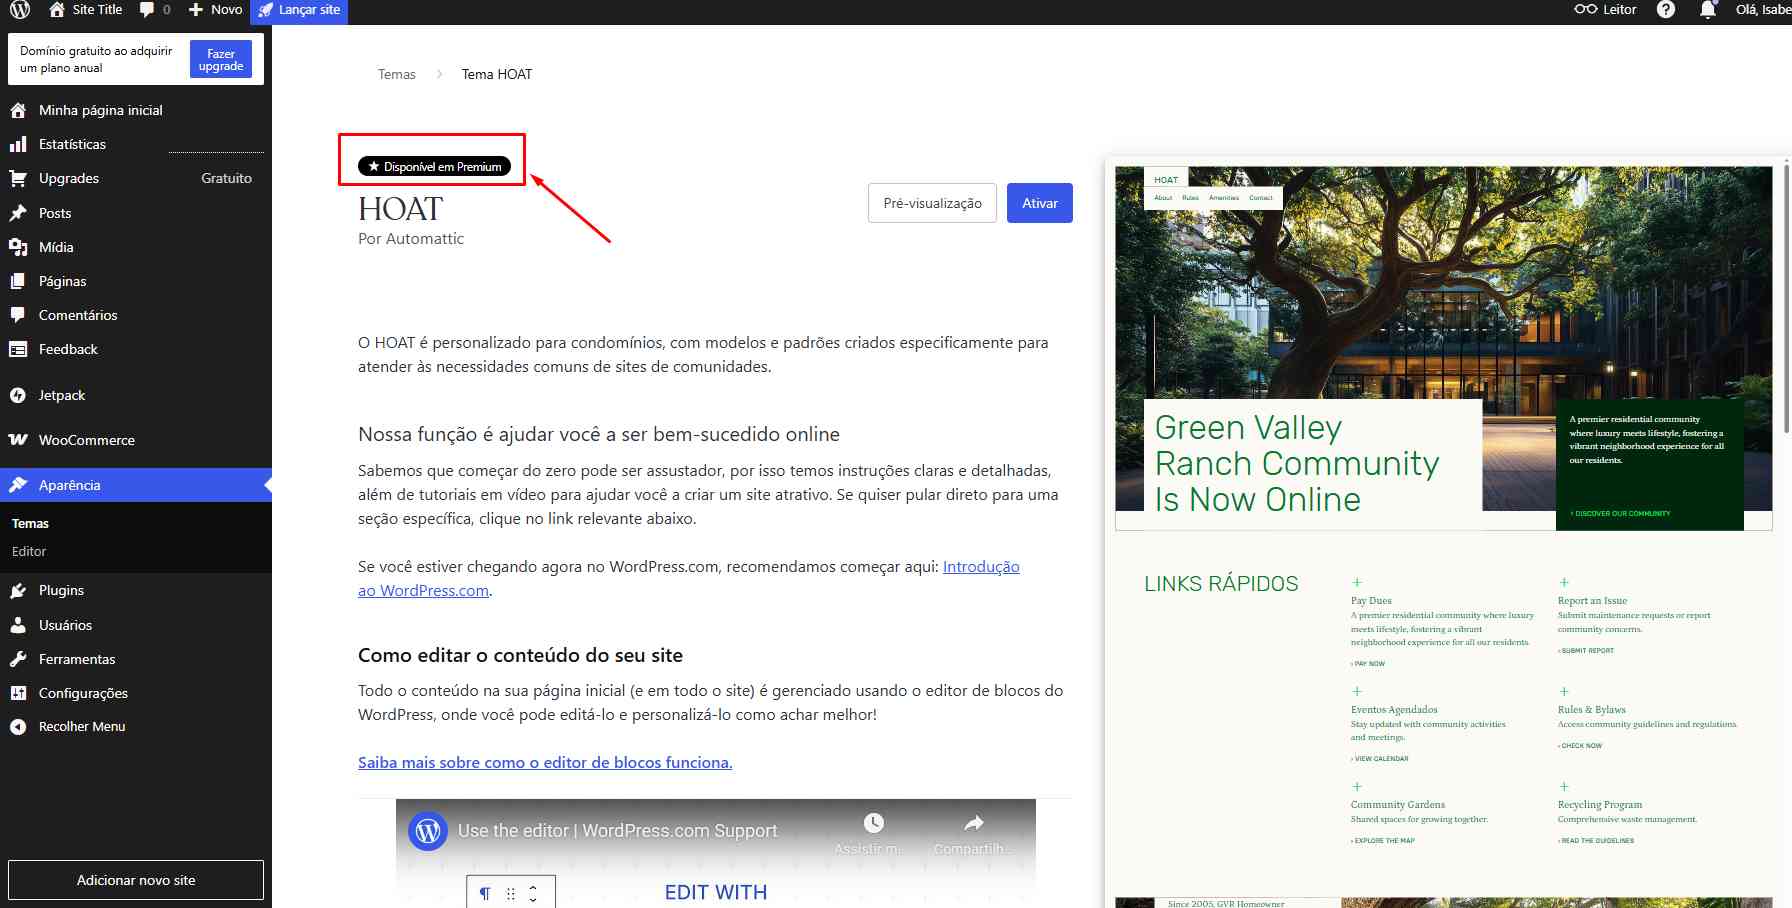The image size is (1792, 908).
Task: Open Comentários bubble icon in sidebar
Action: (18, 315)
